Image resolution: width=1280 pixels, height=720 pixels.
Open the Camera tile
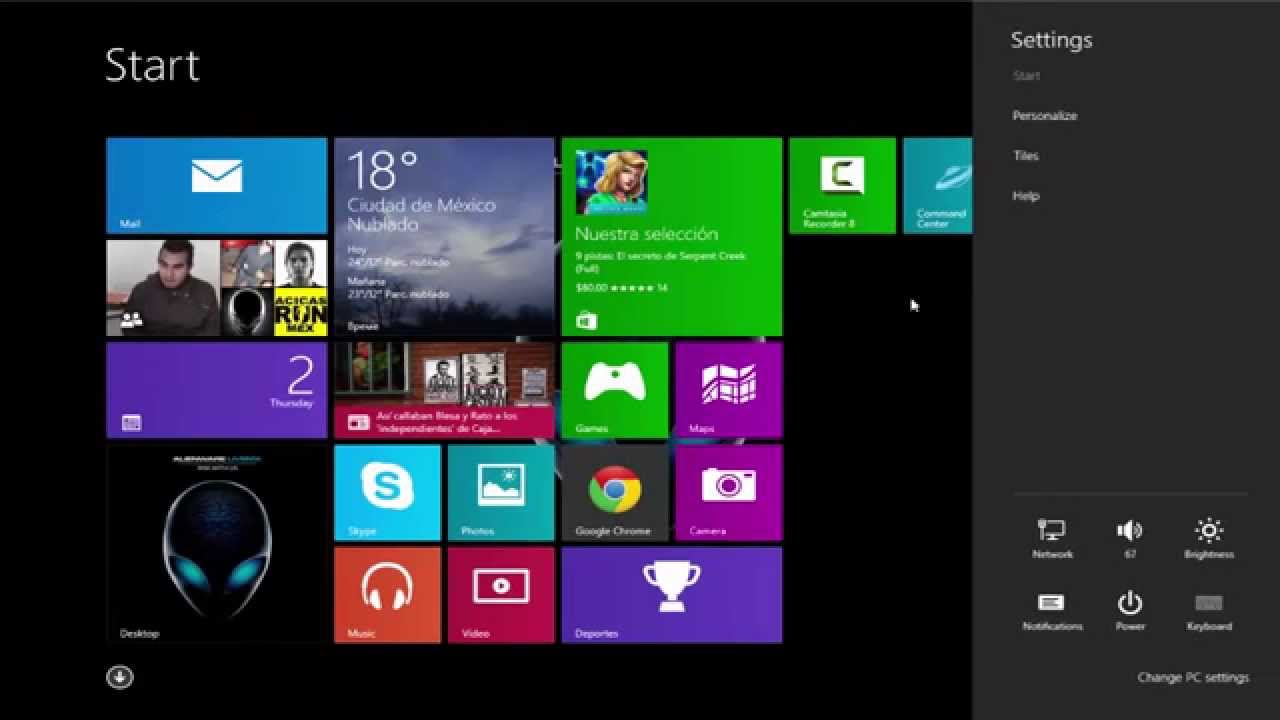pyautogui.click(x=729, y=493)
